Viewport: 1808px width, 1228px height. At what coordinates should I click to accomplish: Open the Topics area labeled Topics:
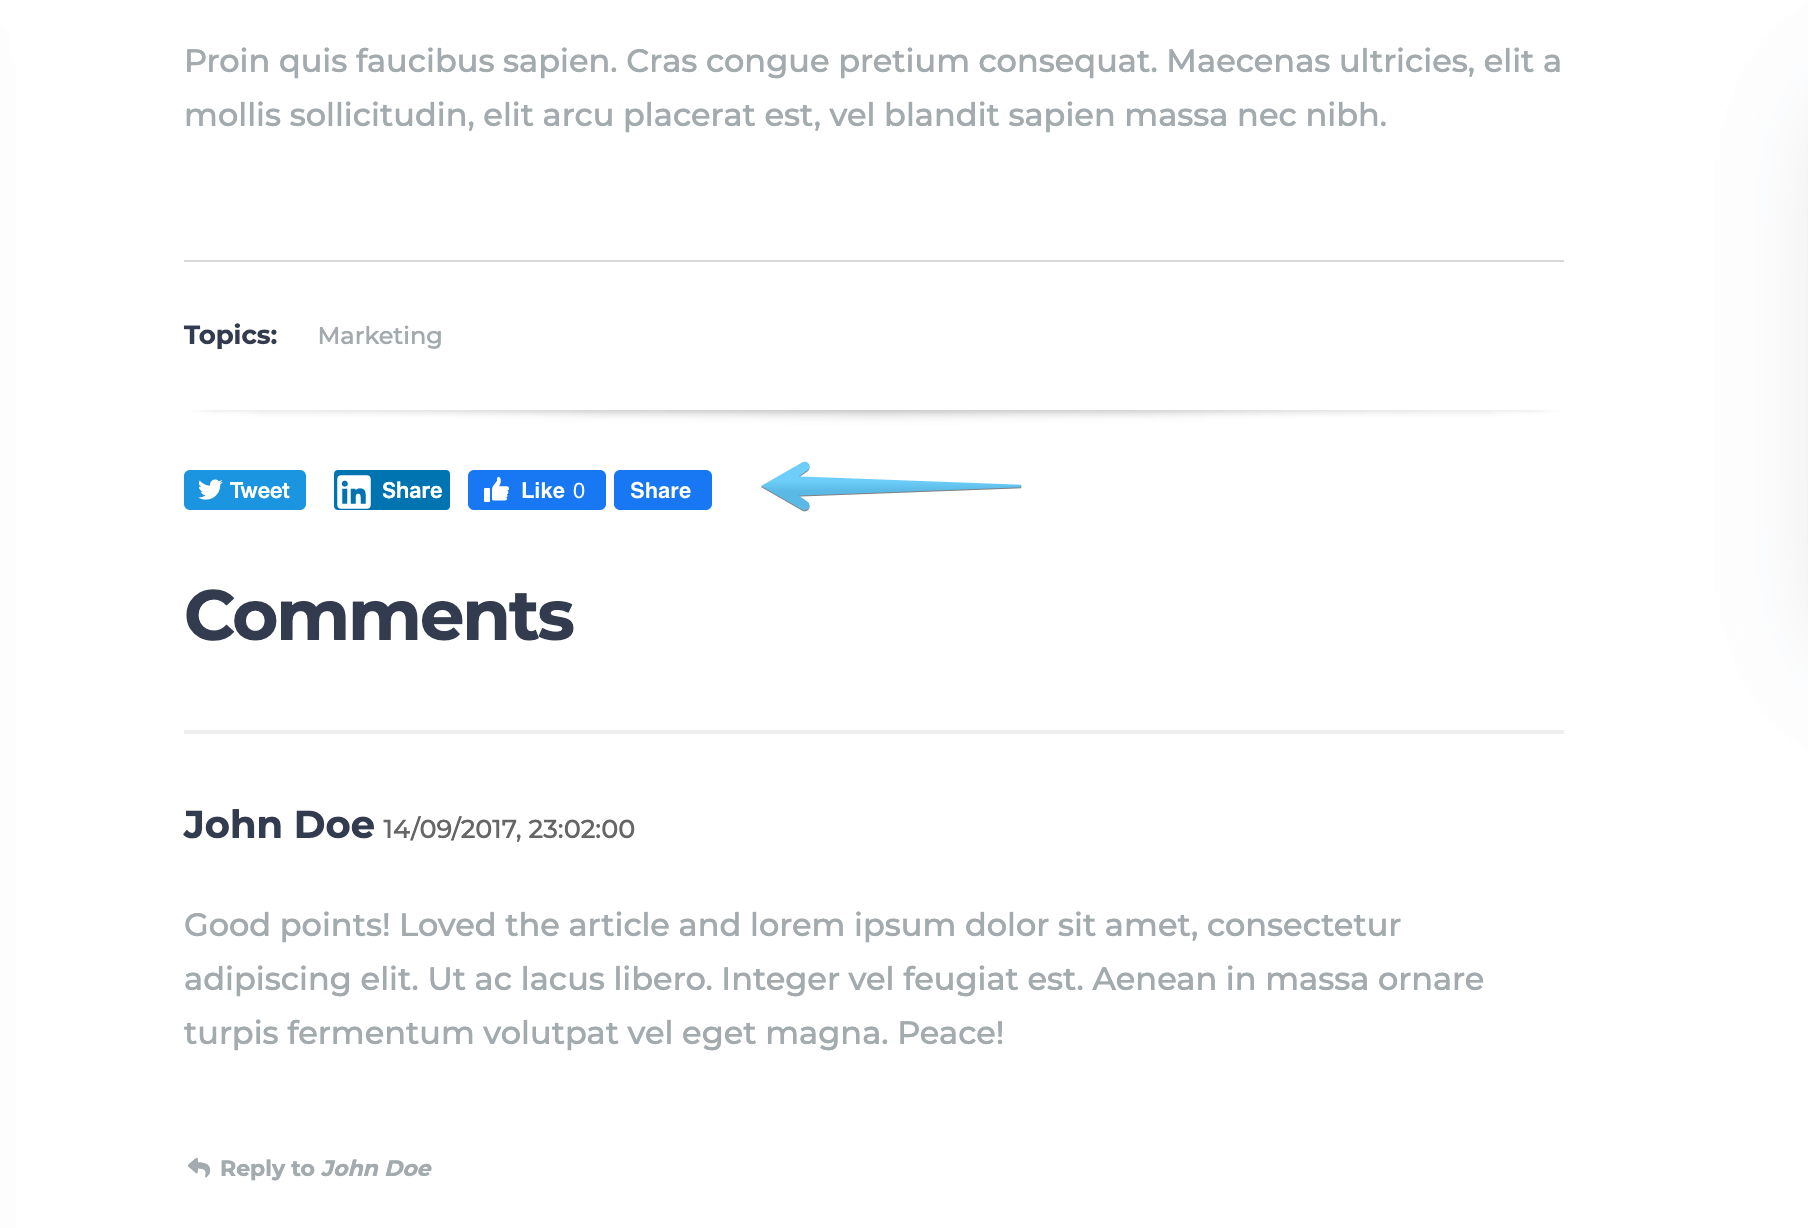pos(230,335)
